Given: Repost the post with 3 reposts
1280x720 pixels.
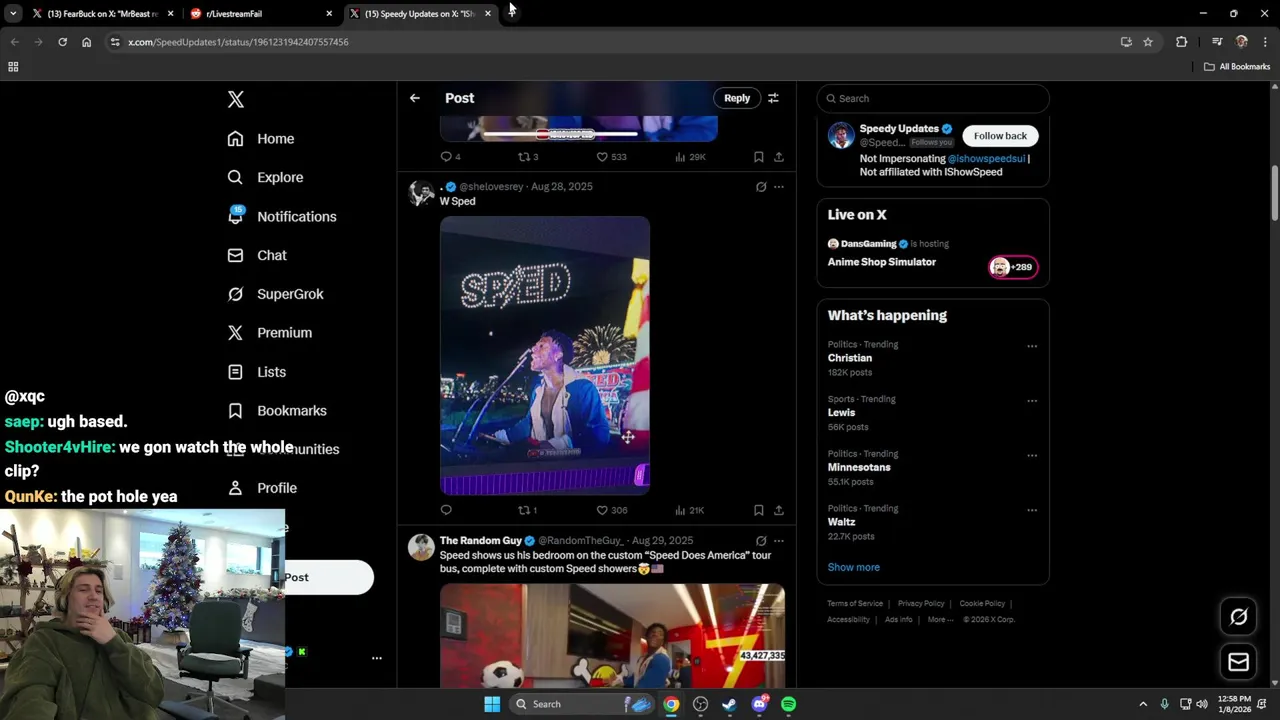Looking at the screenshot, I should pyautogui.click(x=528, y=157).
